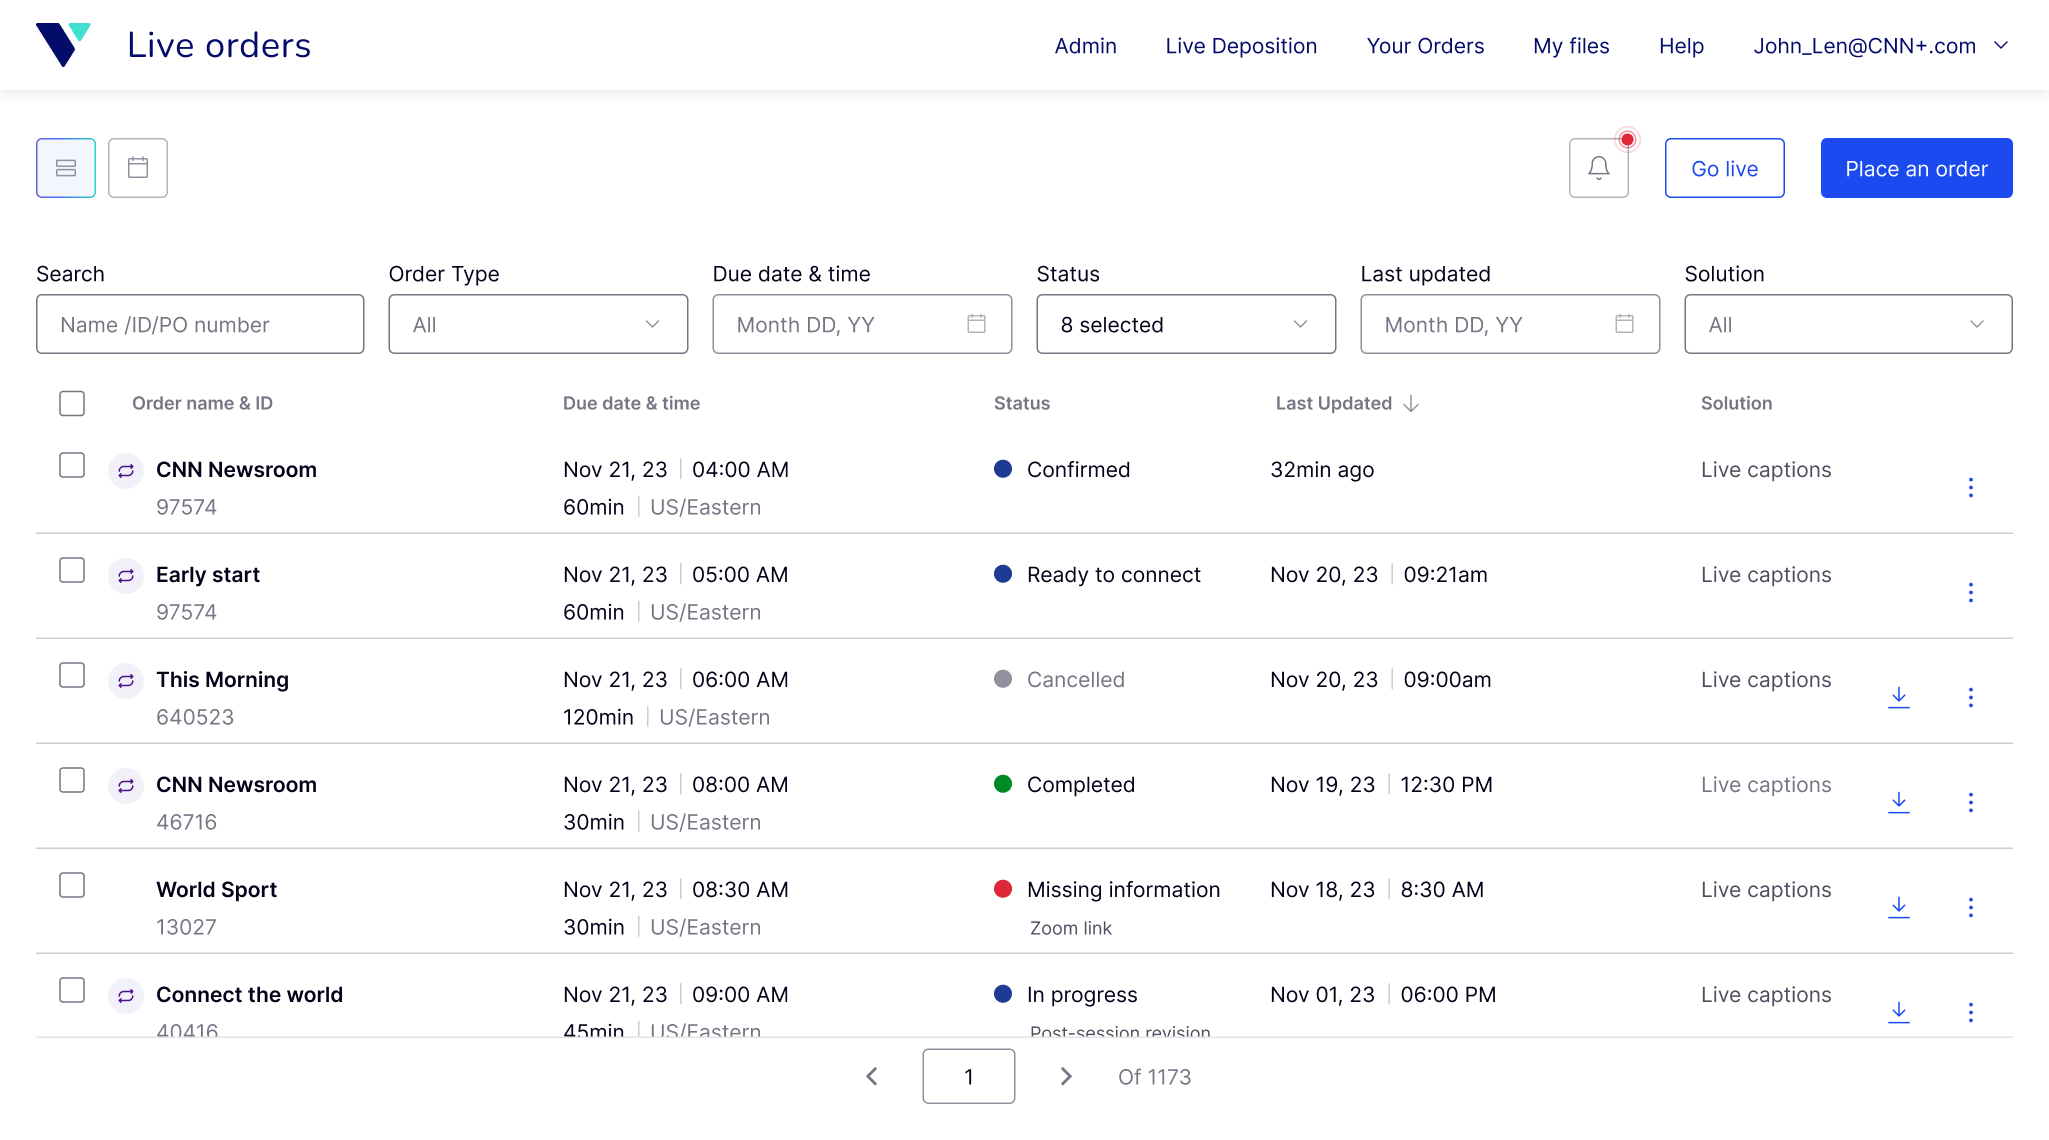Screen dimensions: 2049x1140
Task: Sort by Last Updated arrow
Action: click(x=1411, y=404)
